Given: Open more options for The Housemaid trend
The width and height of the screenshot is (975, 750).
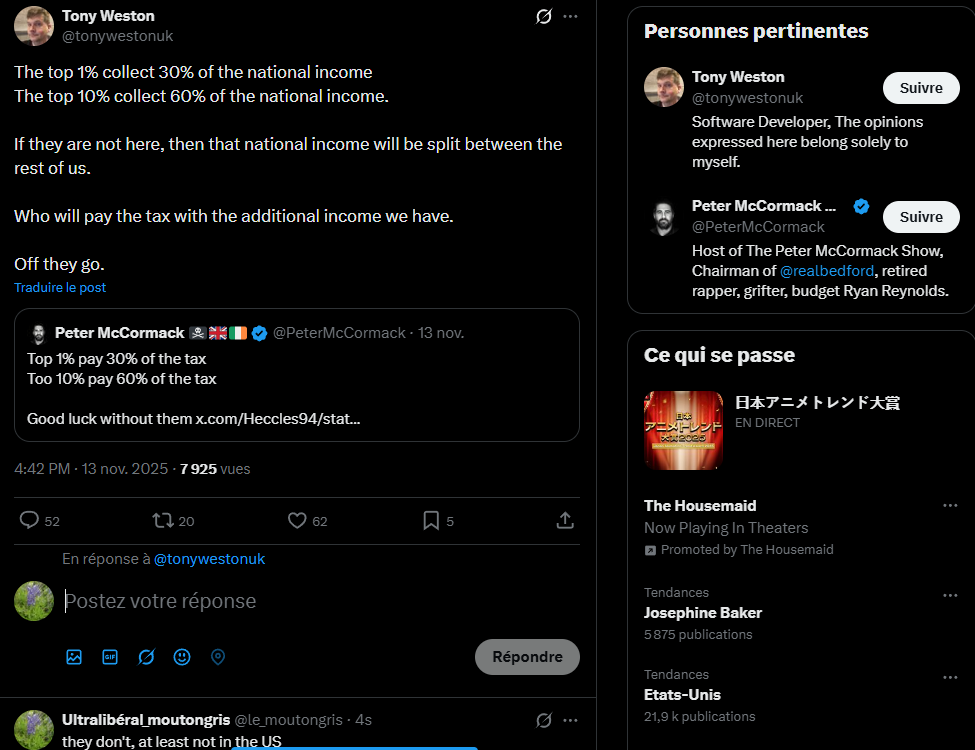Looking at the screenshot, I should pyautogui.click(x=950, y=506).
